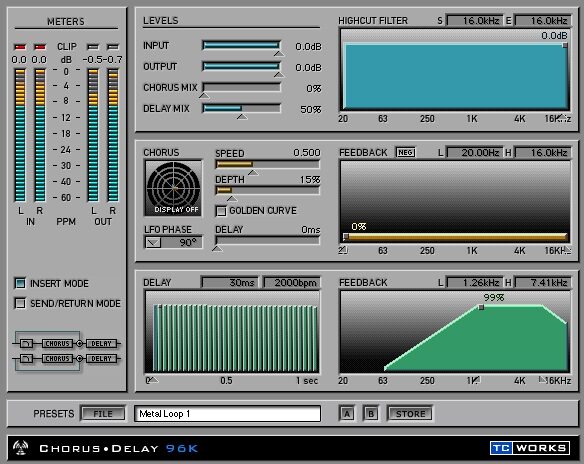
Task: Toggle the GOLDEN CURVE checkbox
Action: coord(221,211)
